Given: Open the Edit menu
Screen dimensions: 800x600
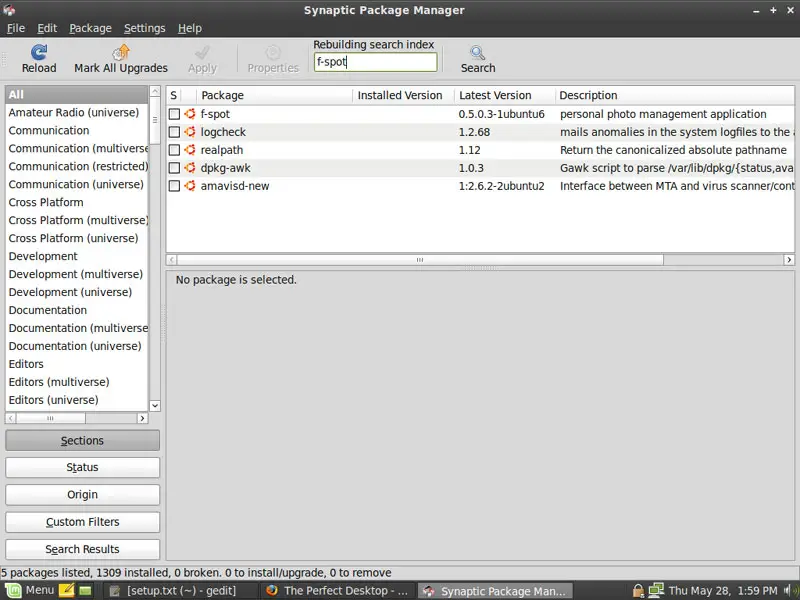Looking at the screenshot, I should (x=47, y=28).
